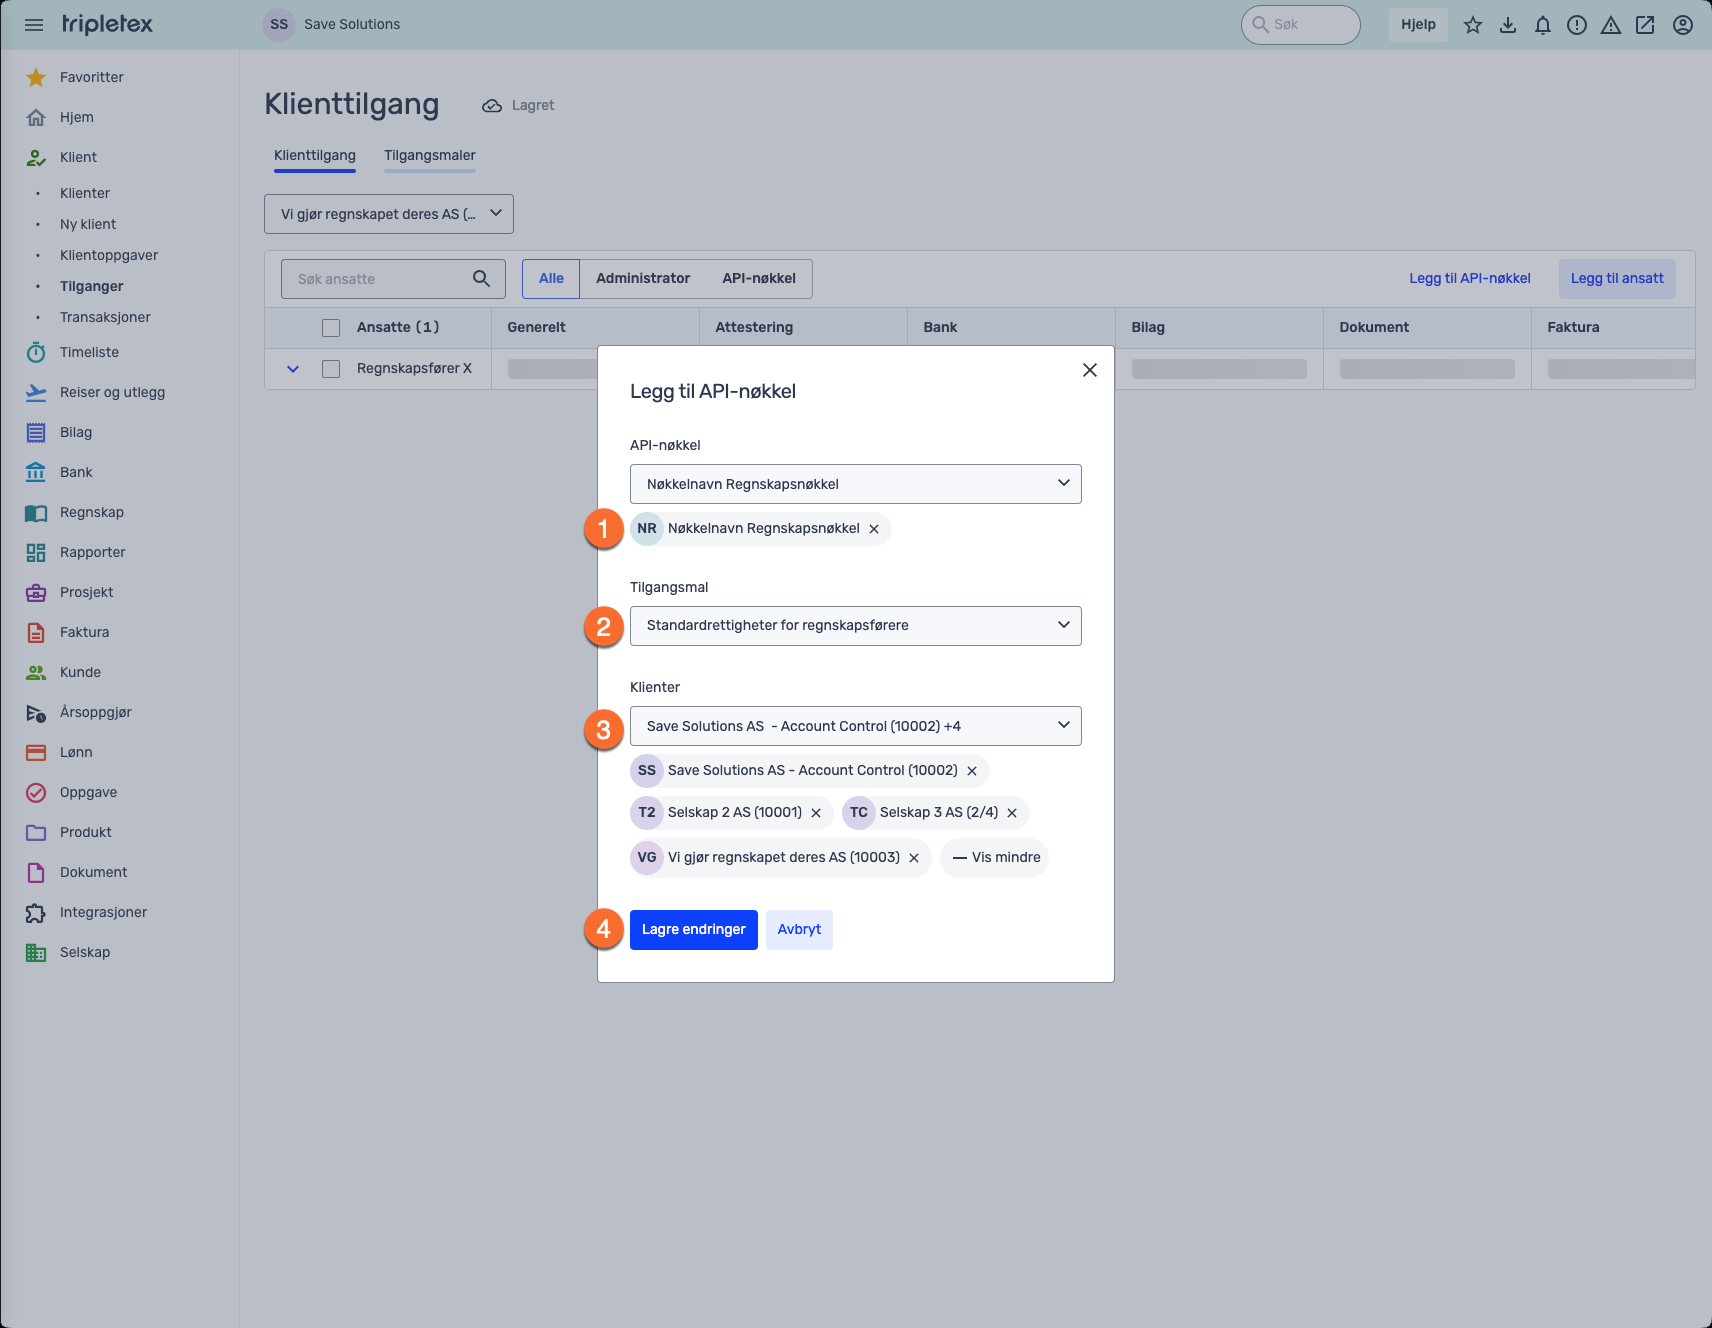The image size is (1712, 1328).
Task: Open the downloads icon in top bar
Action: pyautogui.click(x=1507, y=25)
